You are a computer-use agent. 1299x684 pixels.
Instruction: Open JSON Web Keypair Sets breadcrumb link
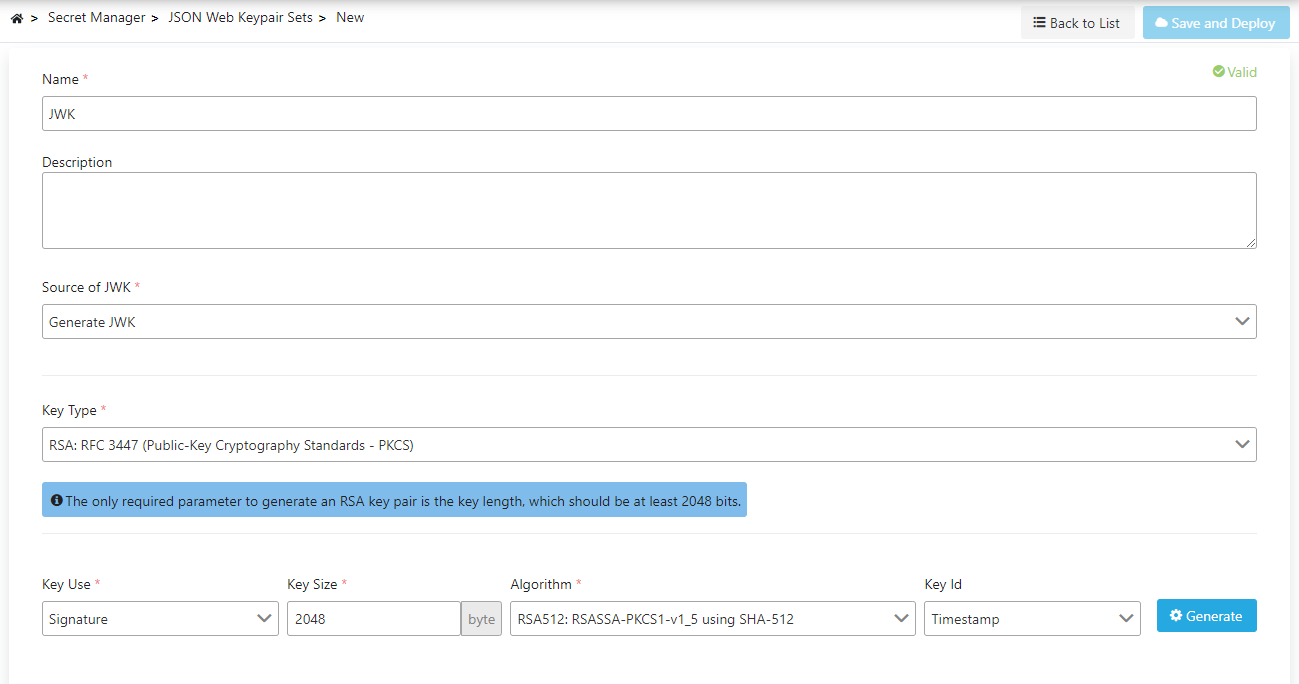point(240,18)
